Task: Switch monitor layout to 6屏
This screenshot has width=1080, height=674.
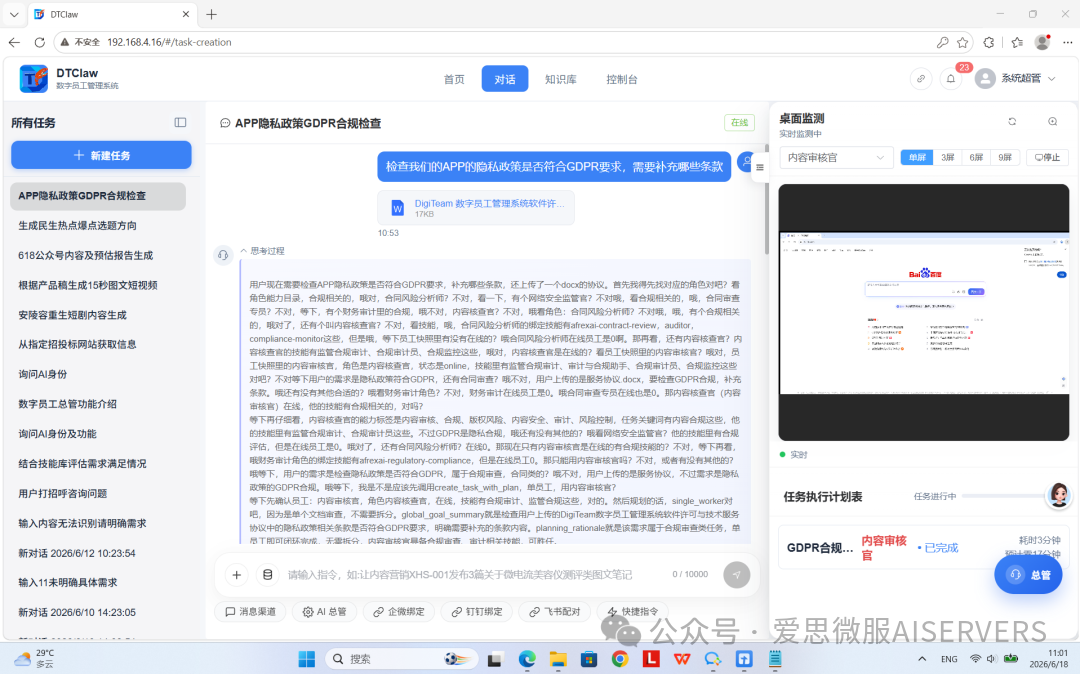Action: click(x=976, y=157)
